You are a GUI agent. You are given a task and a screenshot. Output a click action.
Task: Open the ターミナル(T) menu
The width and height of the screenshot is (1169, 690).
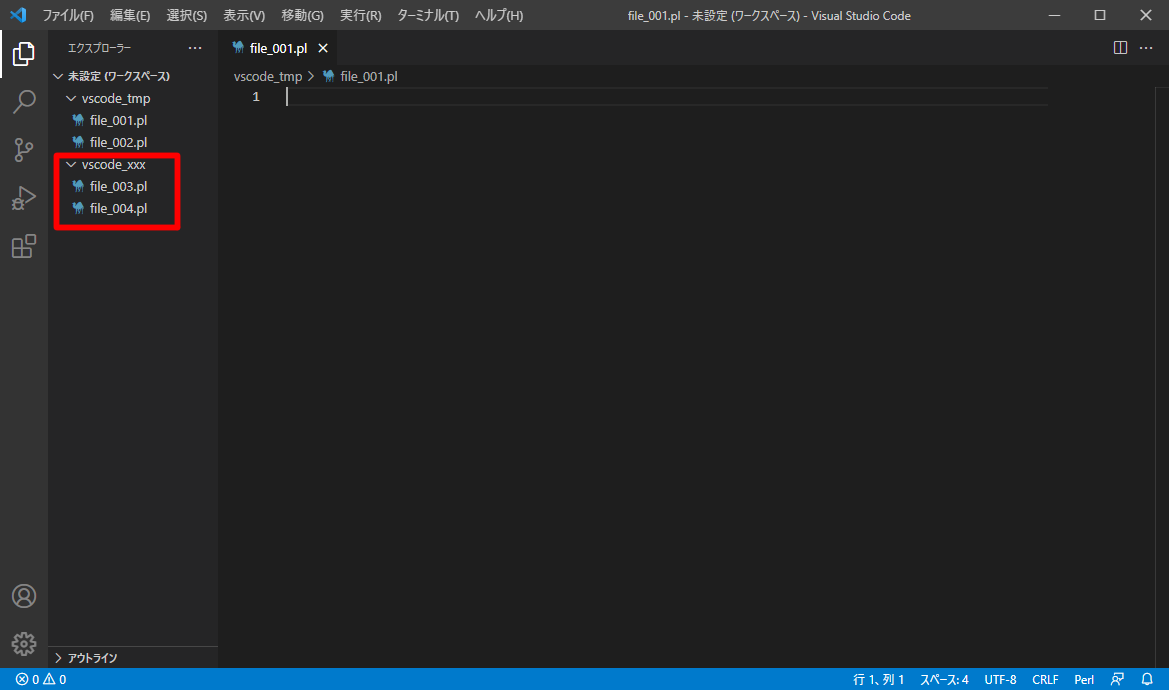[428, 15]
